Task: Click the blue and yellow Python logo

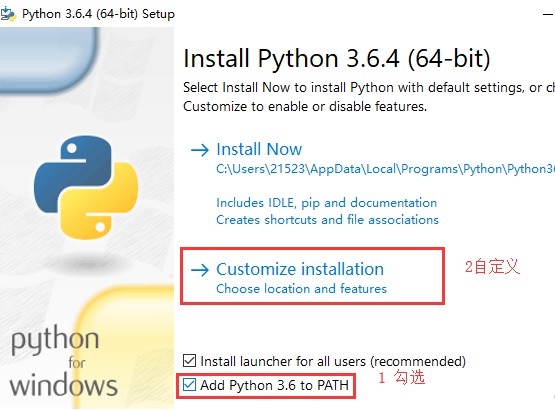Action: (86, 187)
